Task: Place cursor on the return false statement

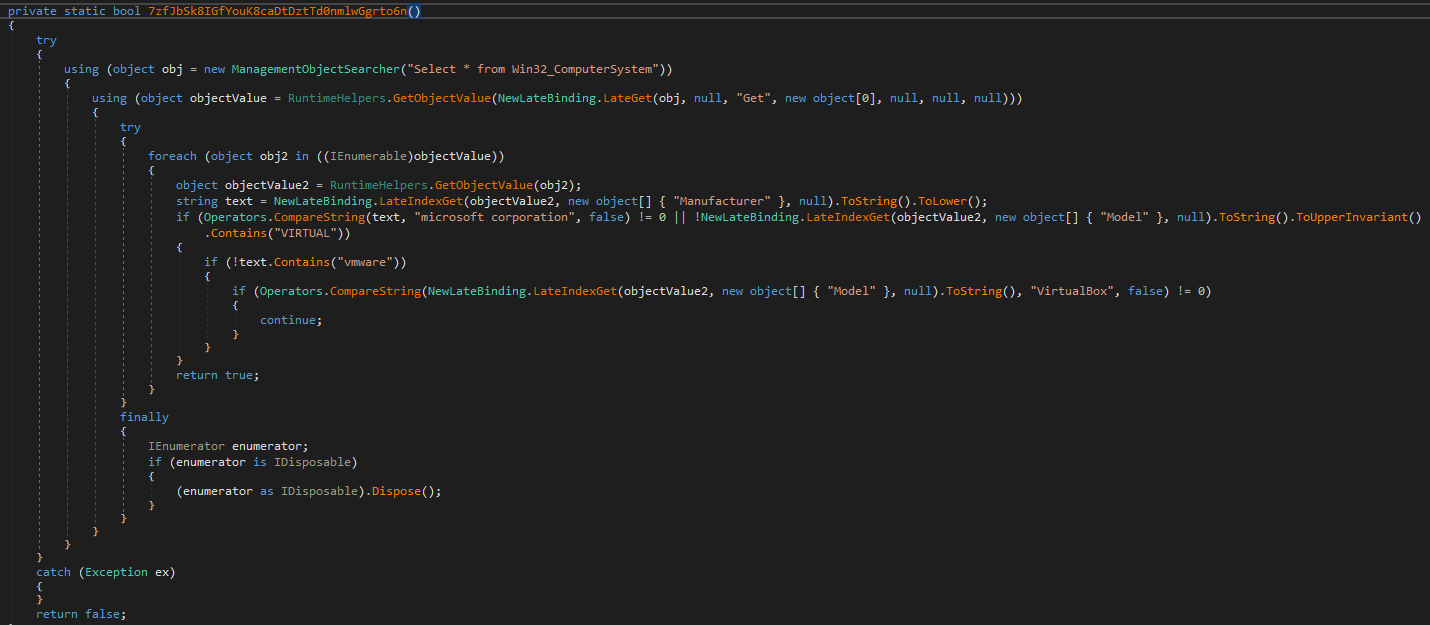Action: pos(81,614)
